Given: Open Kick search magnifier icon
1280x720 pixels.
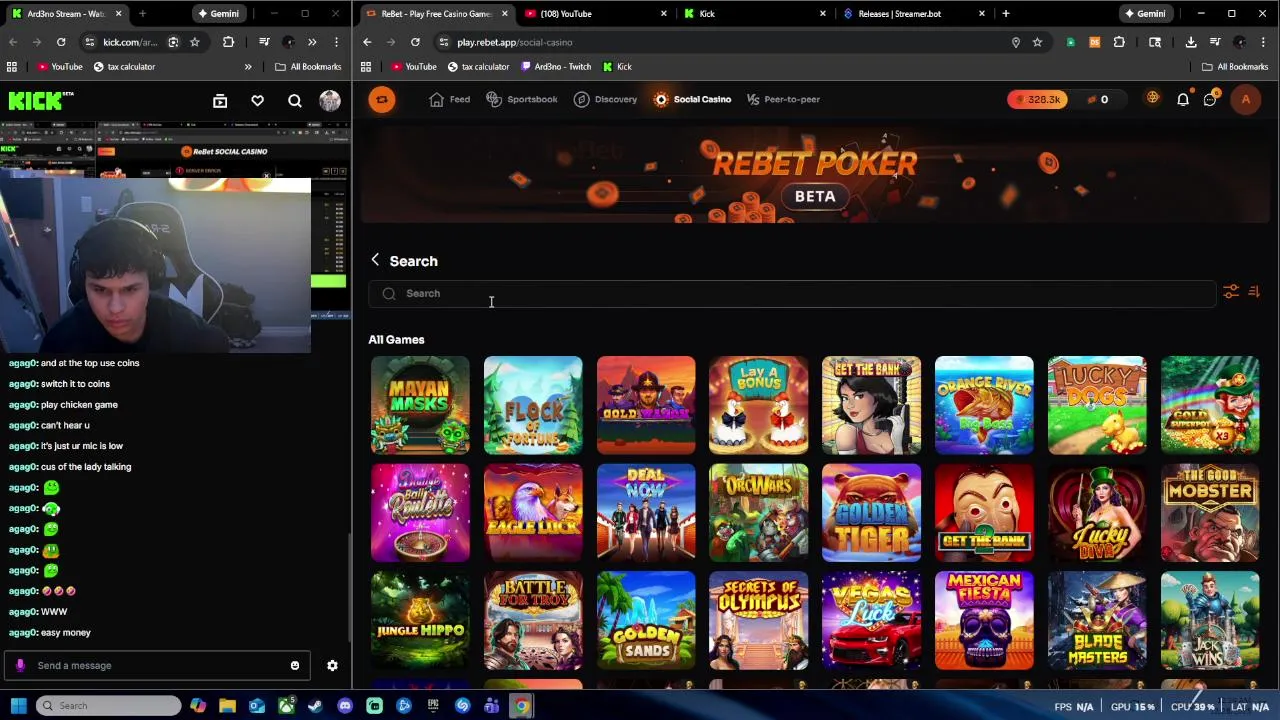Looking at the screenshot, I should [x=295, y=100].
